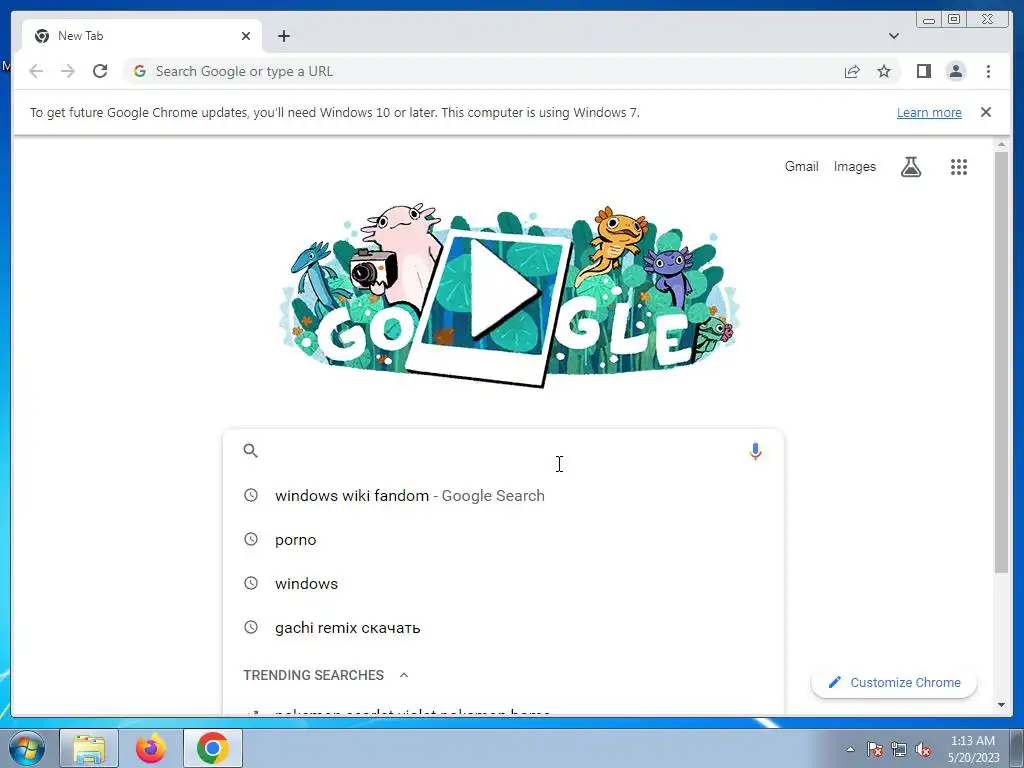Close the New Tab tab
Image resolution: width=1024 pixels, height=768 pixels.
point(246,36)
